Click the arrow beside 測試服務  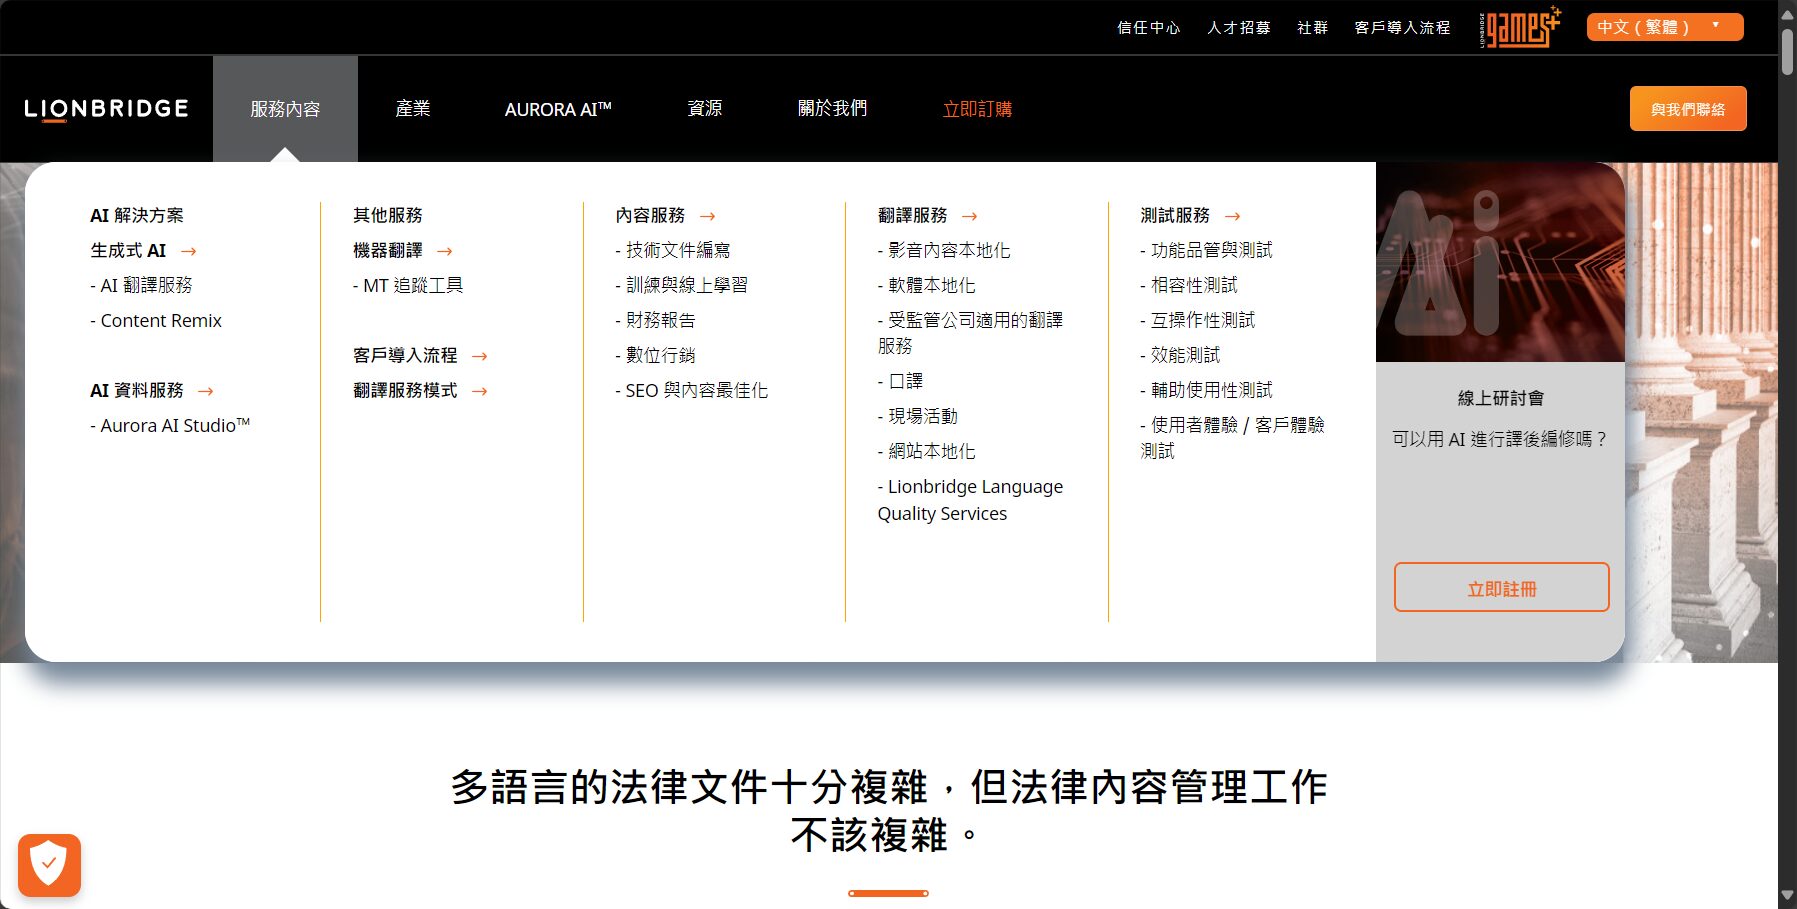coord(1233,216)
